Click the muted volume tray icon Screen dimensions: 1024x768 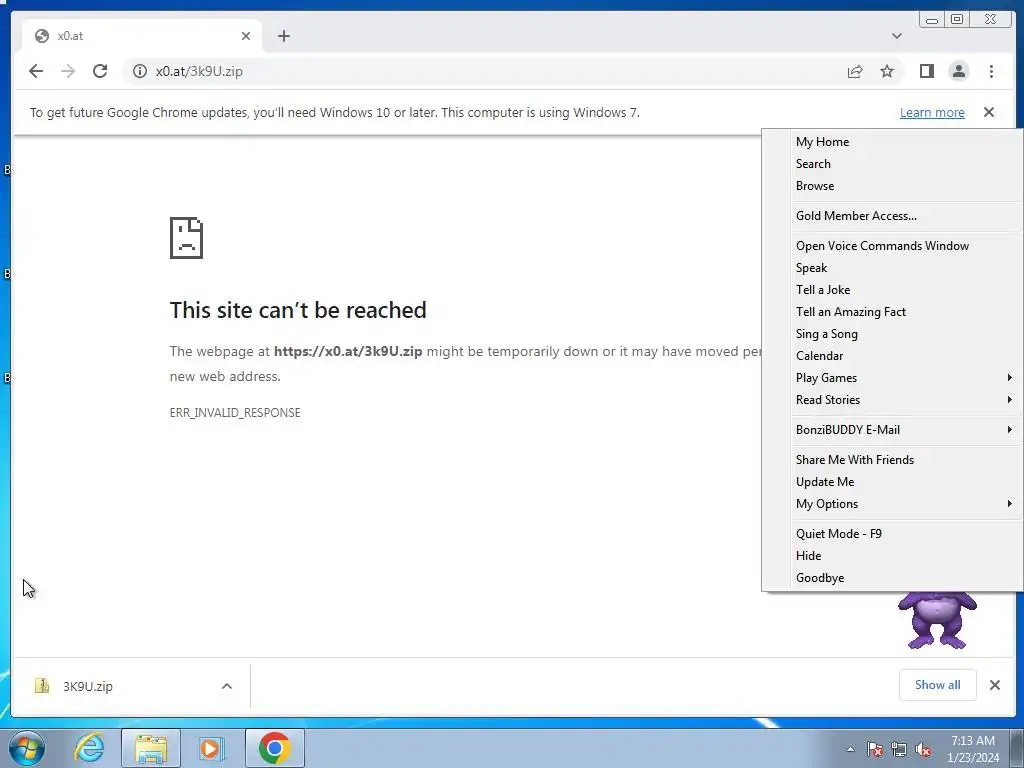point(923,749)
